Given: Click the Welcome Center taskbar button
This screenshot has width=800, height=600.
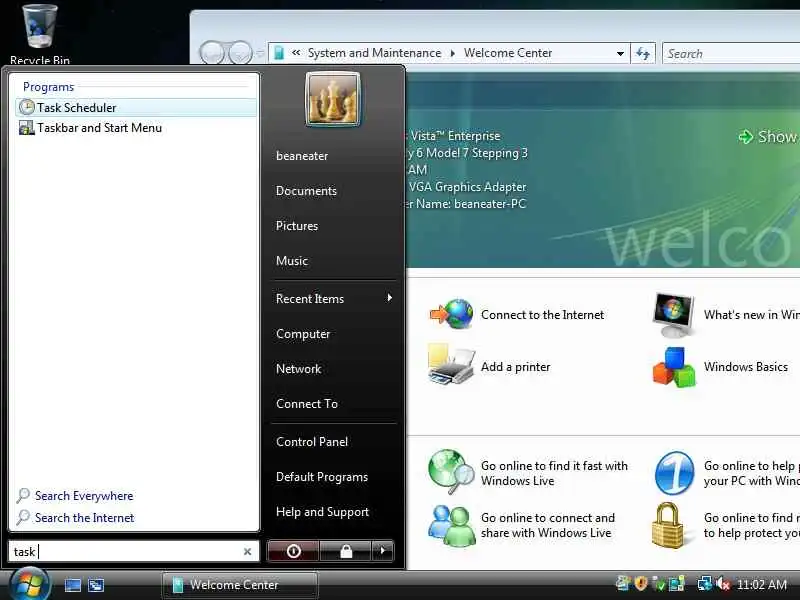Looking at the screenshot, I should pyautogui.click(x=240, y=585).
